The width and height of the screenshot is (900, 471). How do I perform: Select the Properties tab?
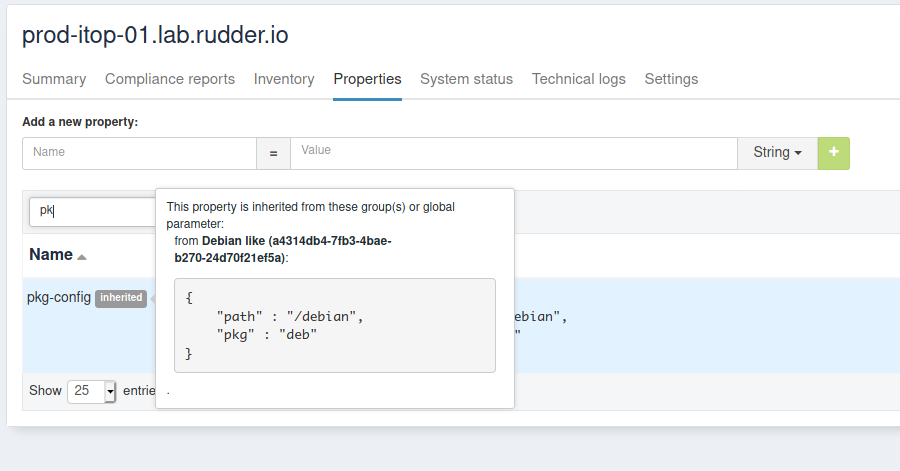[367, 79]
